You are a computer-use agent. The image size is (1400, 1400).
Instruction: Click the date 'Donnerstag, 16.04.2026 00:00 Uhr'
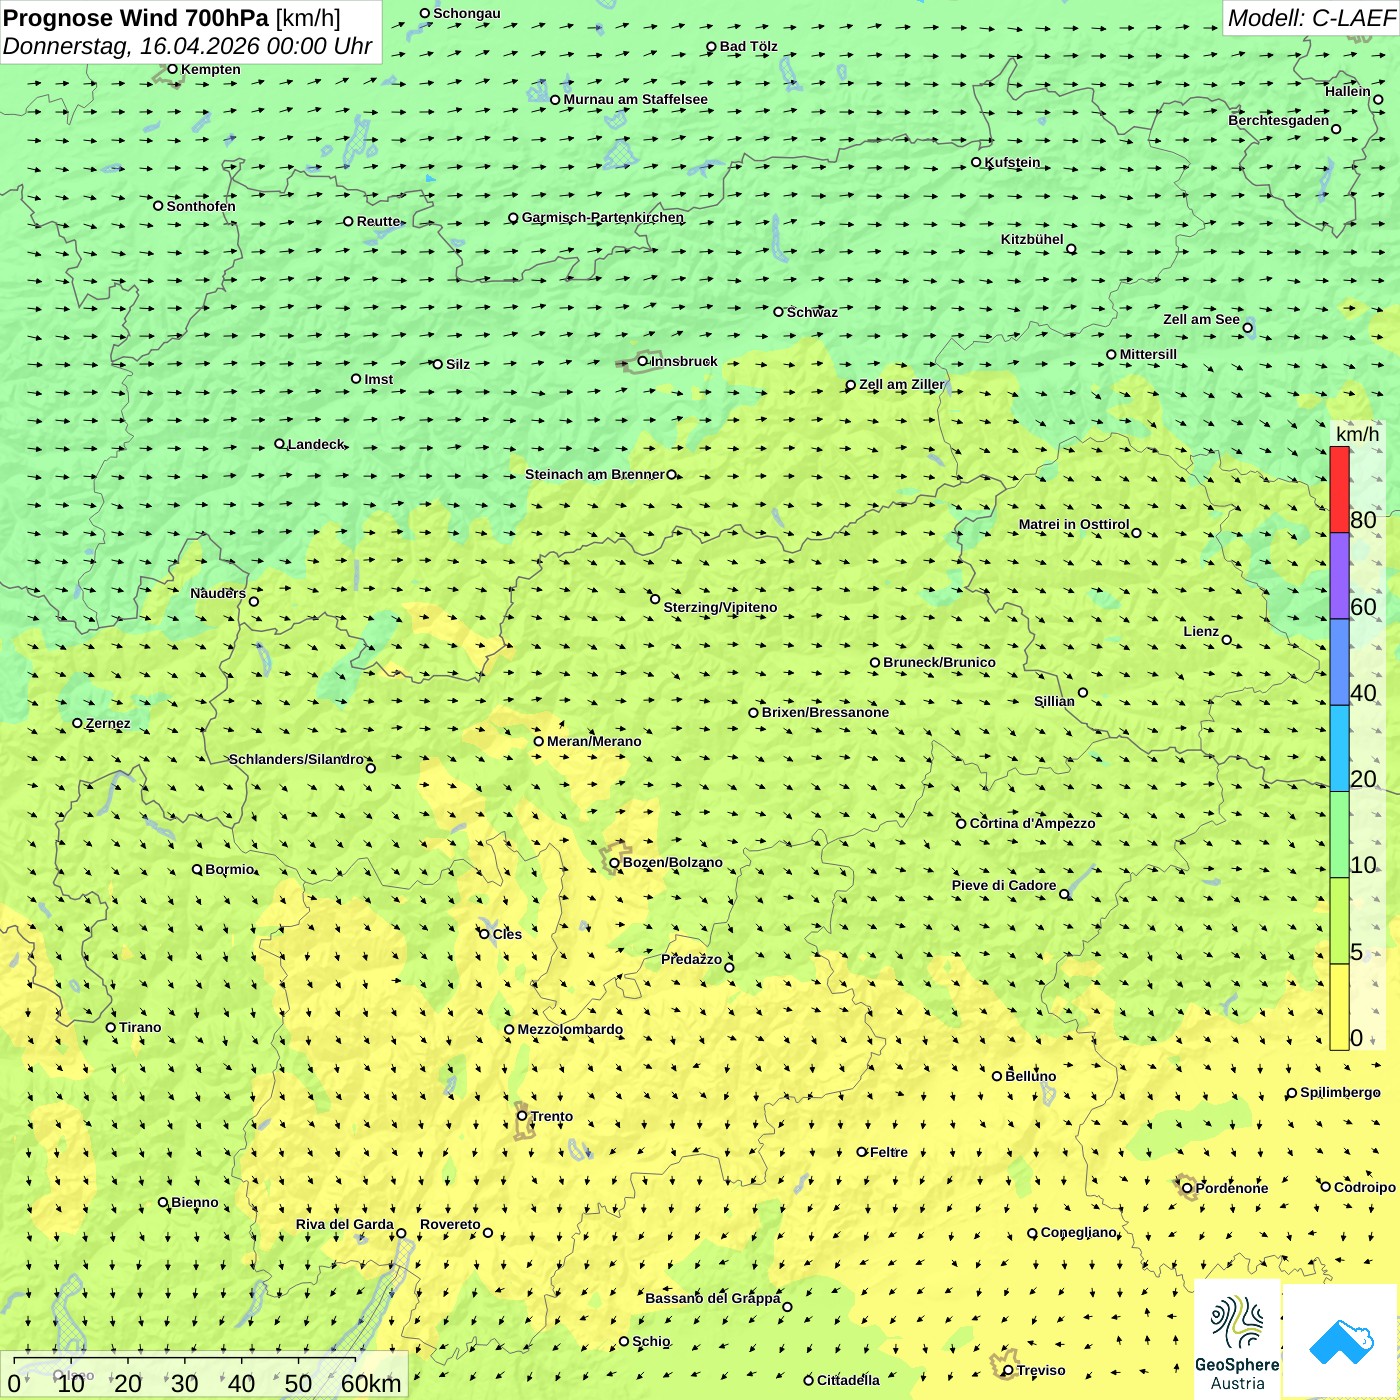187,46
